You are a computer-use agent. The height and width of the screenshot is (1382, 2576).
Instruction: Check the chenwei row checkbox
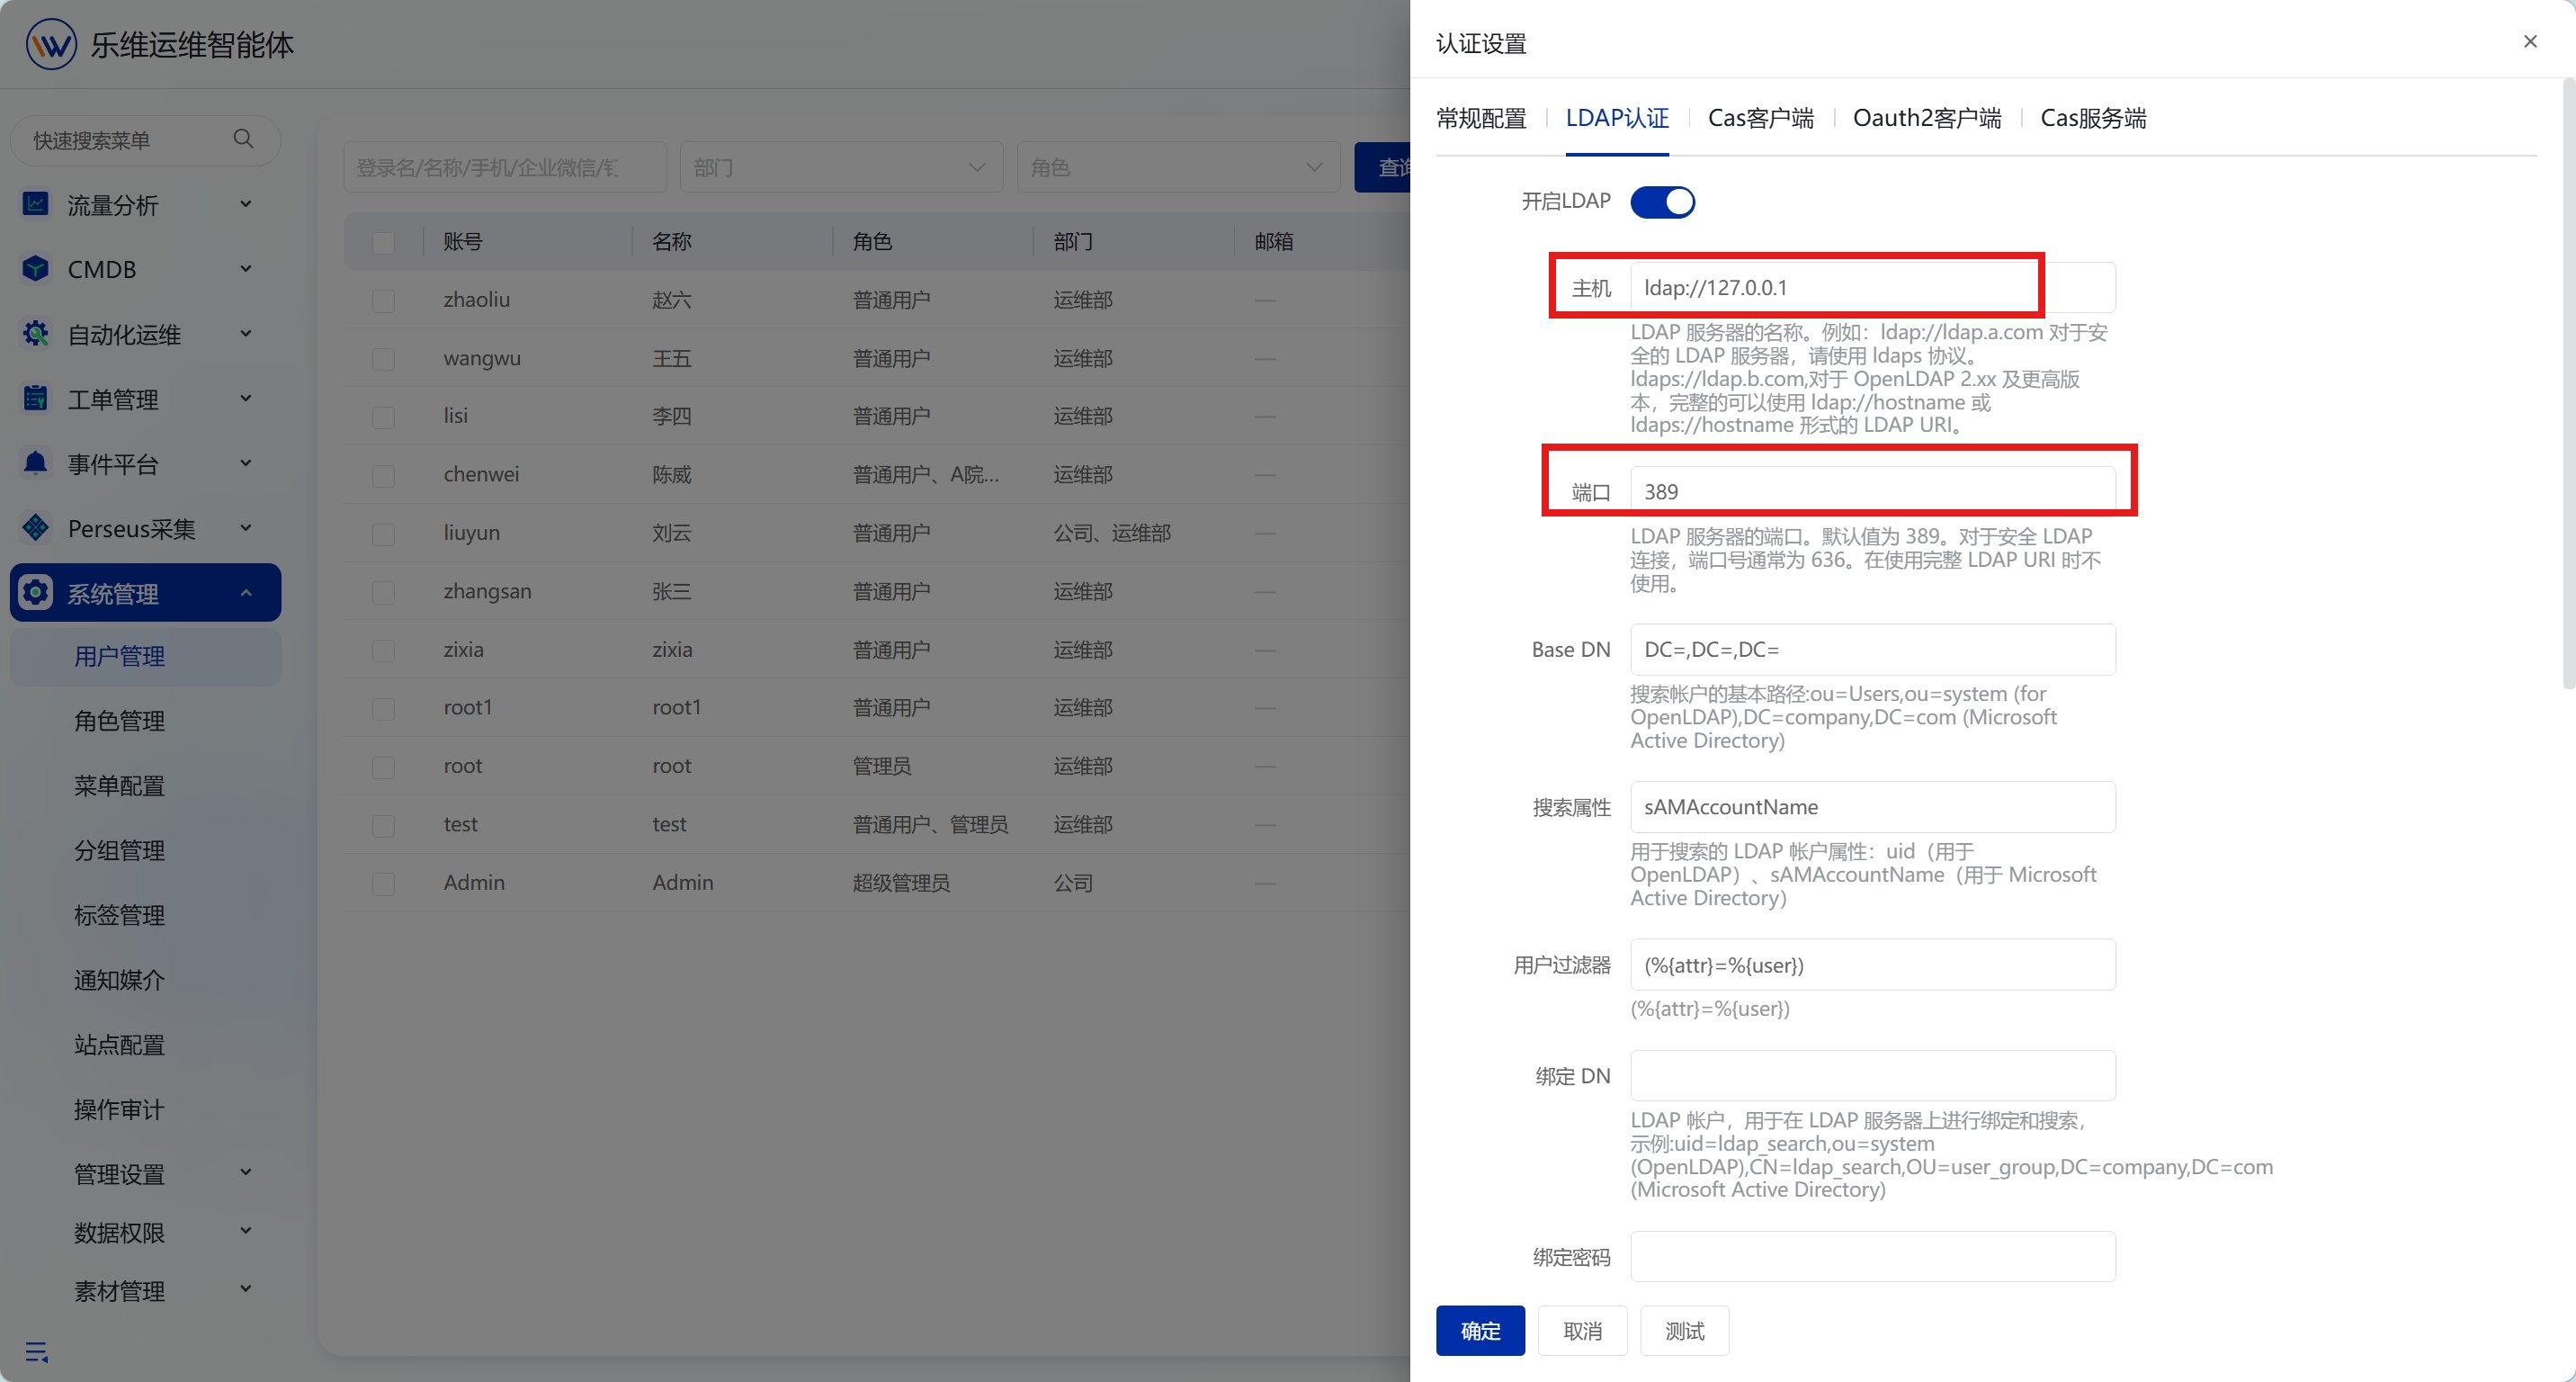[x=383, y=475]
